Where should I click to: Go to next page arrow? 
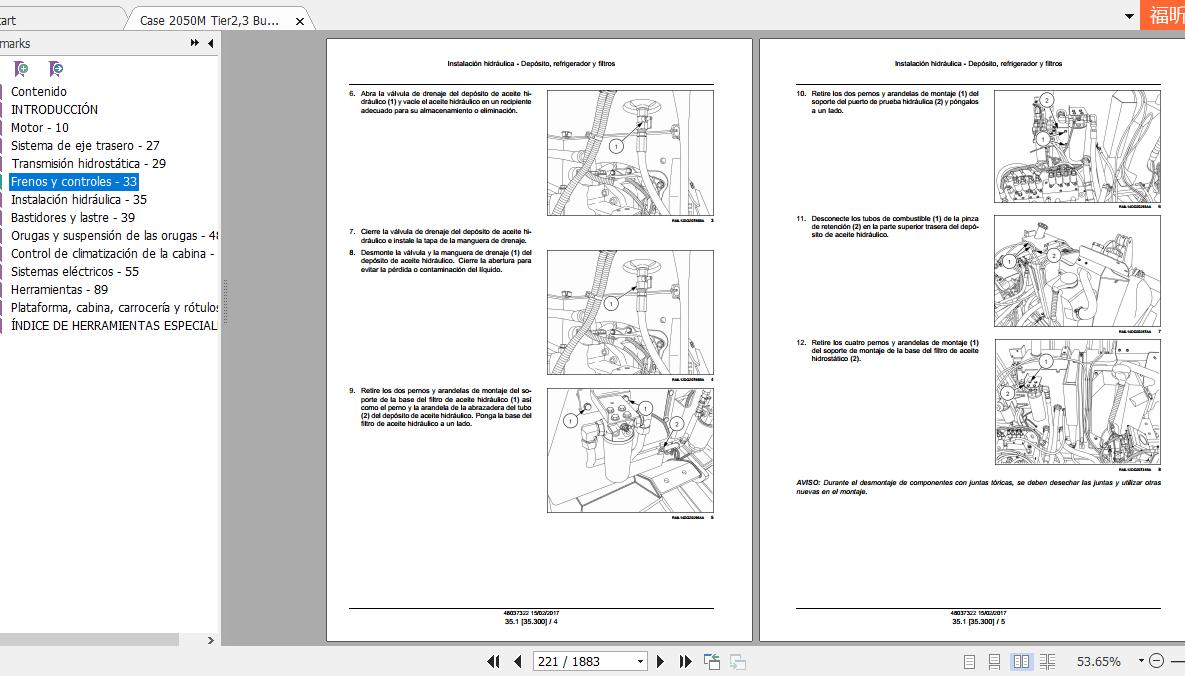coord(661,662)
